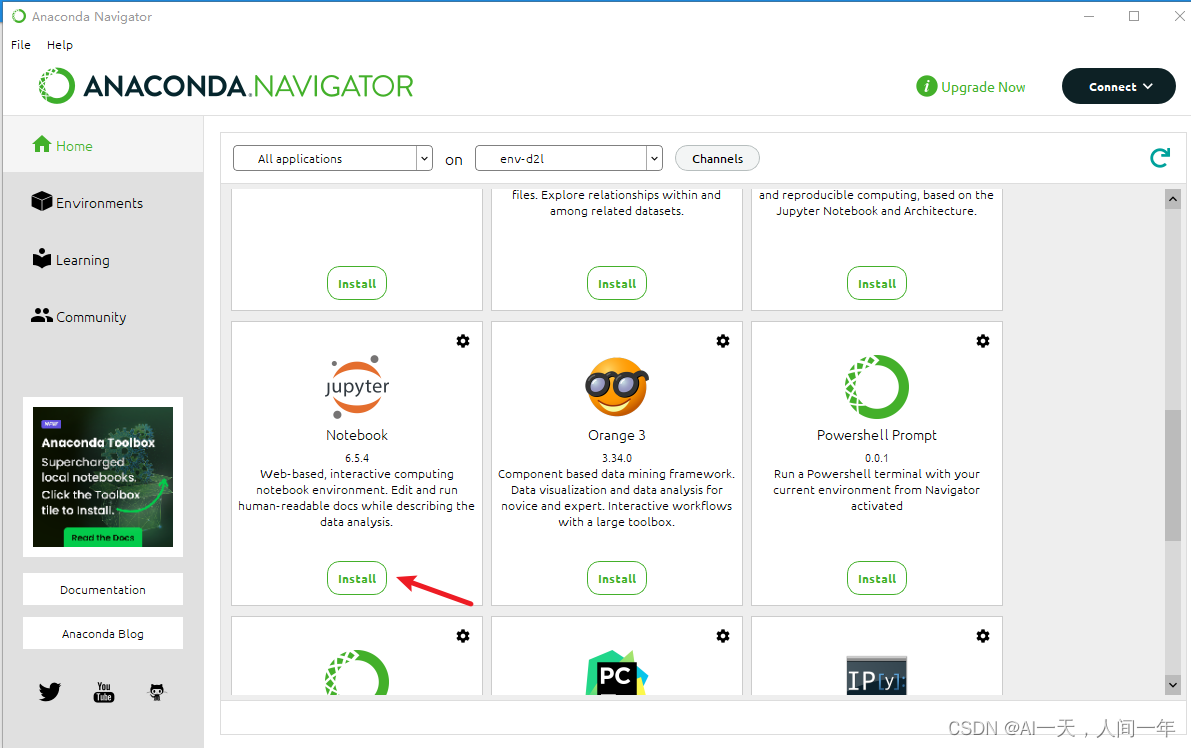
Task: Click the Community people icon
Action: 42,315
